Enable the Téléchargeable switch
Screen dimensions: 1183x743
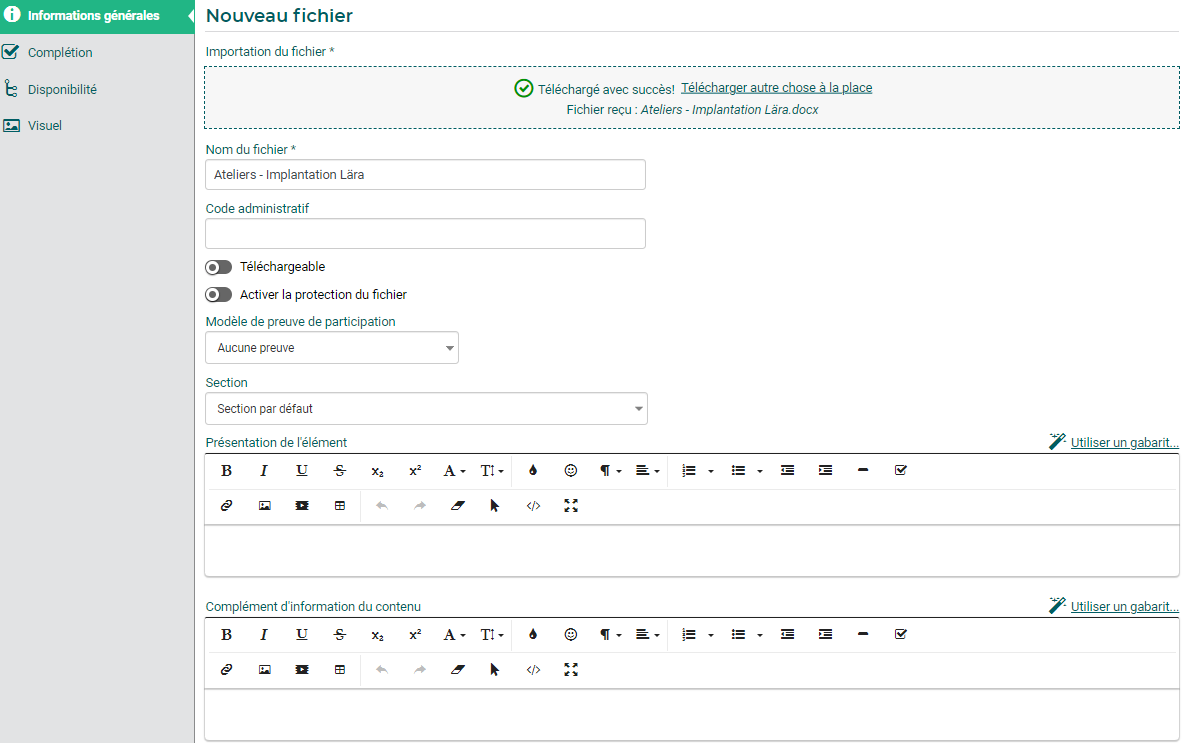(x=219, y=267)
